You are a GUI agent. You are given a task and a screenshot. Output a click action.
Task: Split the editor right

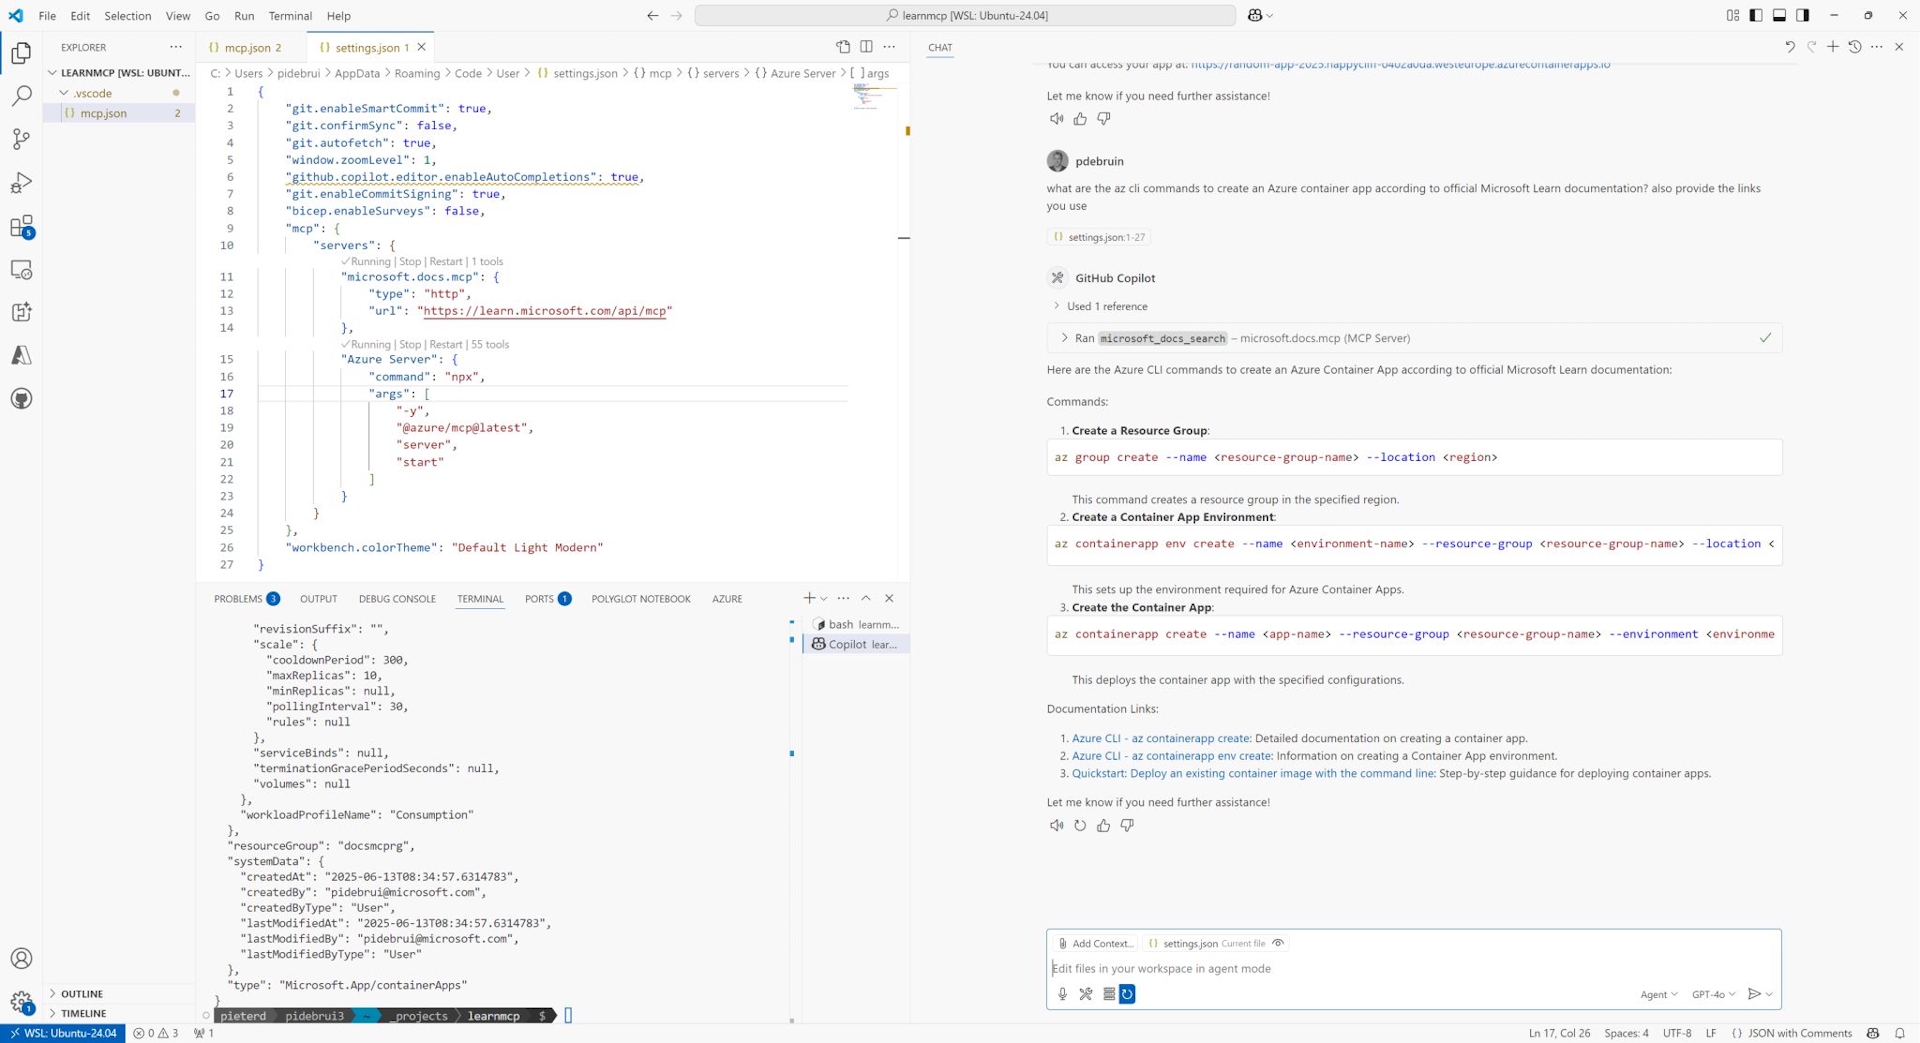click(866, 47)
